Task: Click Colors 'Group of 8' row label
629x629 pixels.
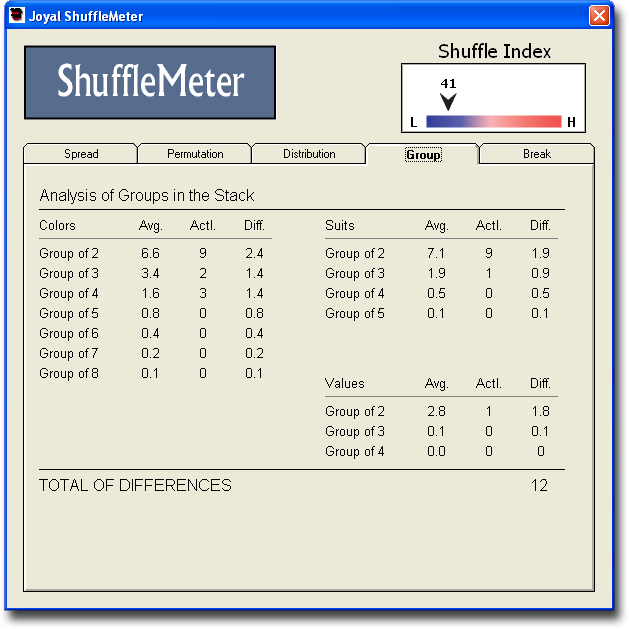Action: click(x=69, y=374)
